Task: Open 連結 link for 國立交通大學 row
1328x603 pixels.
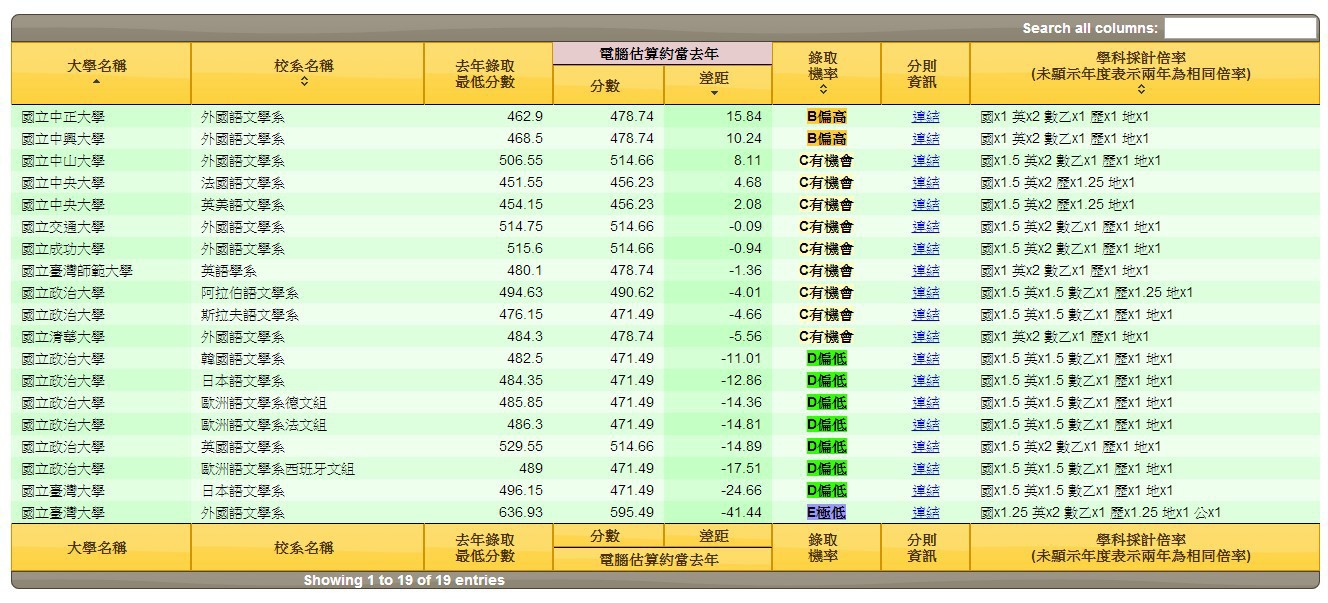Action: pyautogui.click(x=925, y=226)
